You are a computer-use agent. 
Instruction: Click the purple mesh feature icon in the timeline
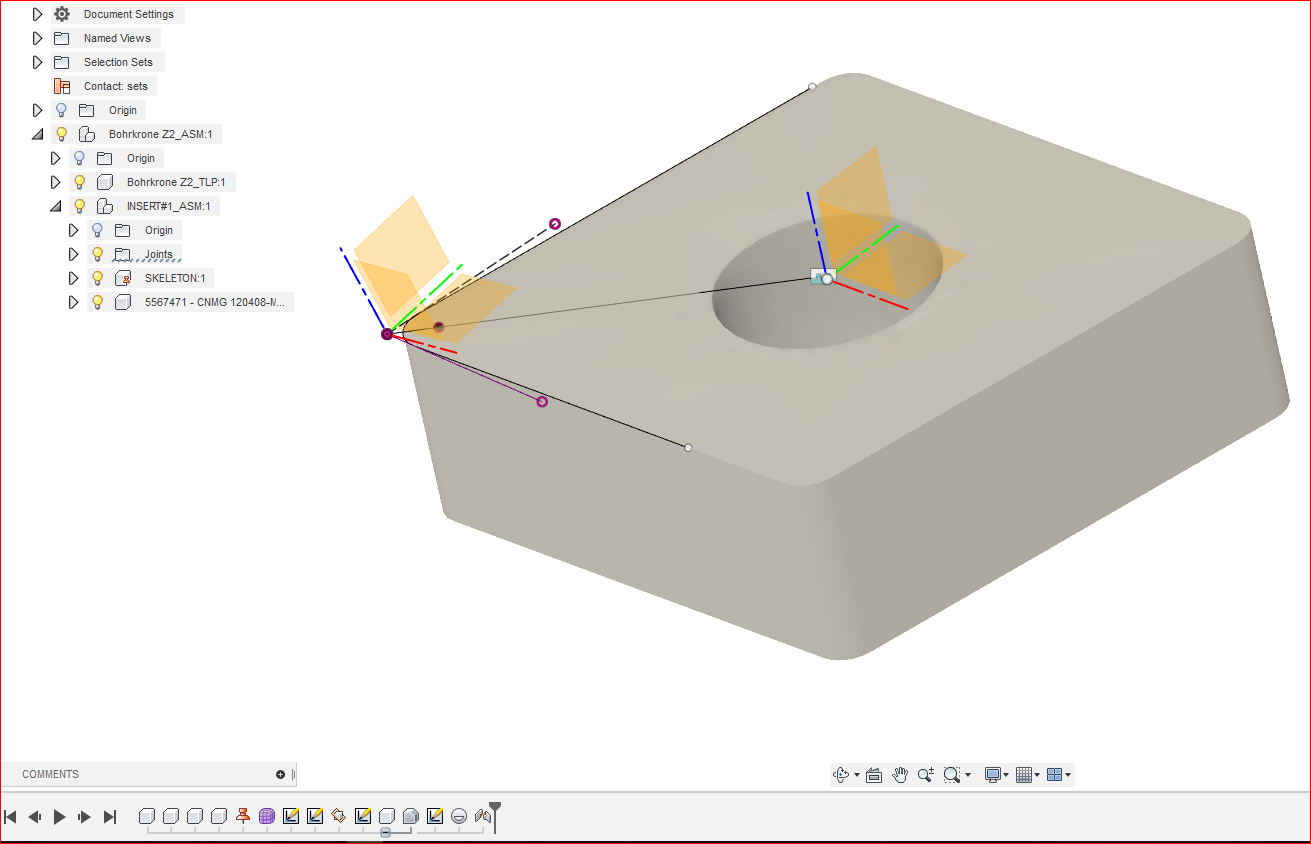[x=267, y=815]
